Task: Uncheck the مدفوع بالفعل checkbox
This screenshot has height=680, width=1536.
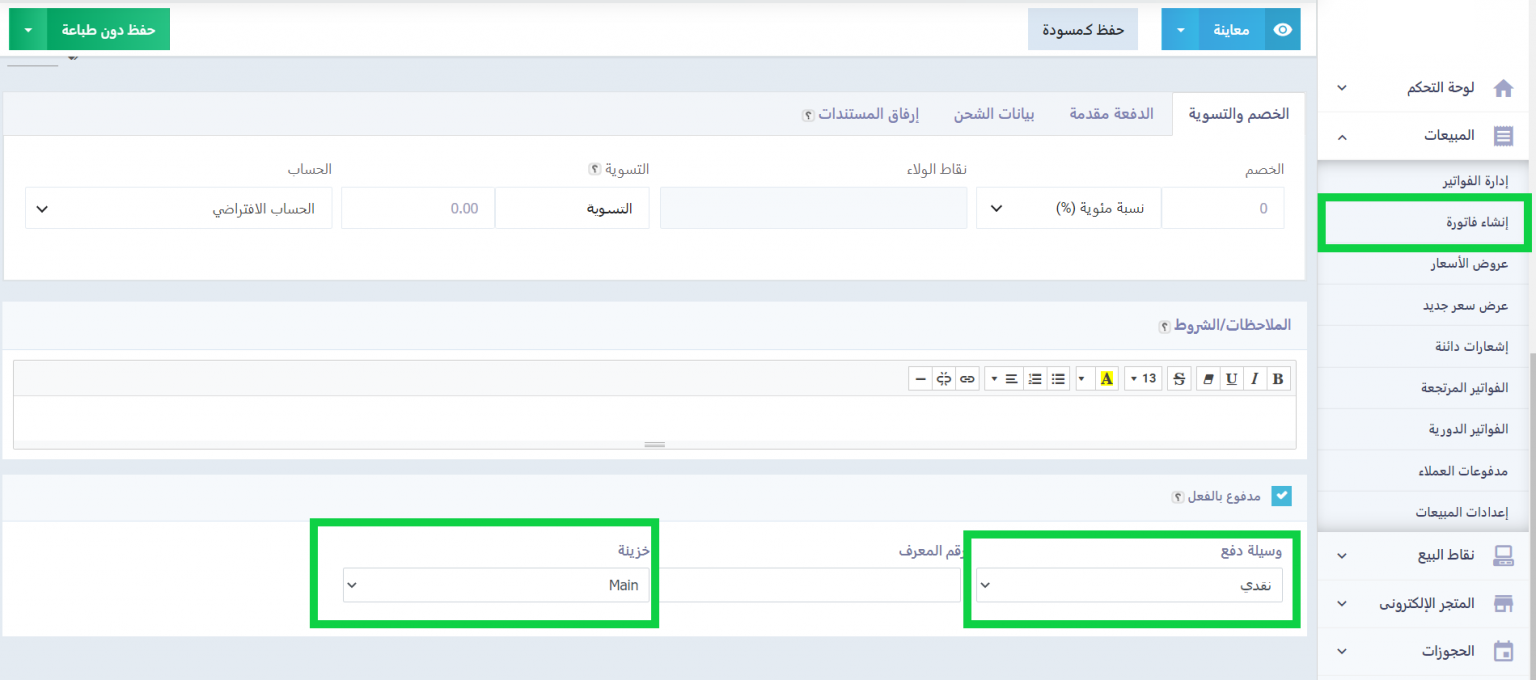Action: 1281,496
